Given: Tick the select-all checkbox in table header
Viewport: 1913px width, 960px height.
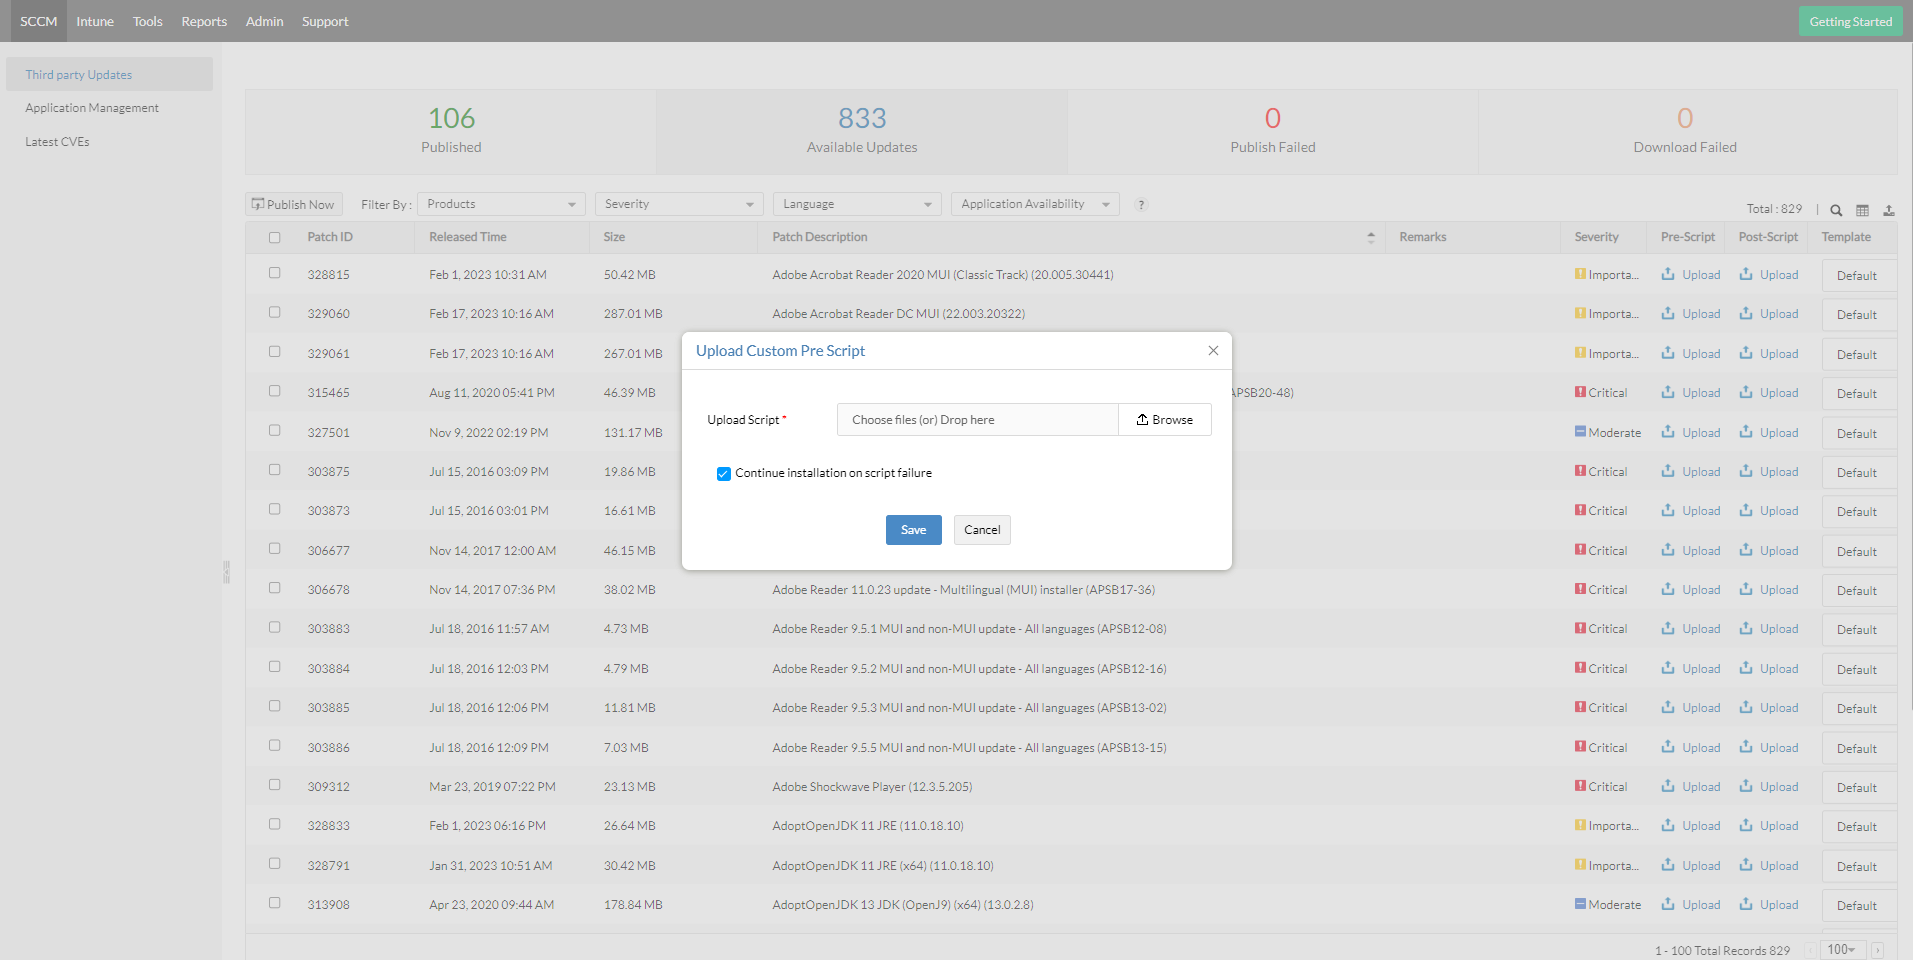Looking at the screenshot, I should click(274, 237).
